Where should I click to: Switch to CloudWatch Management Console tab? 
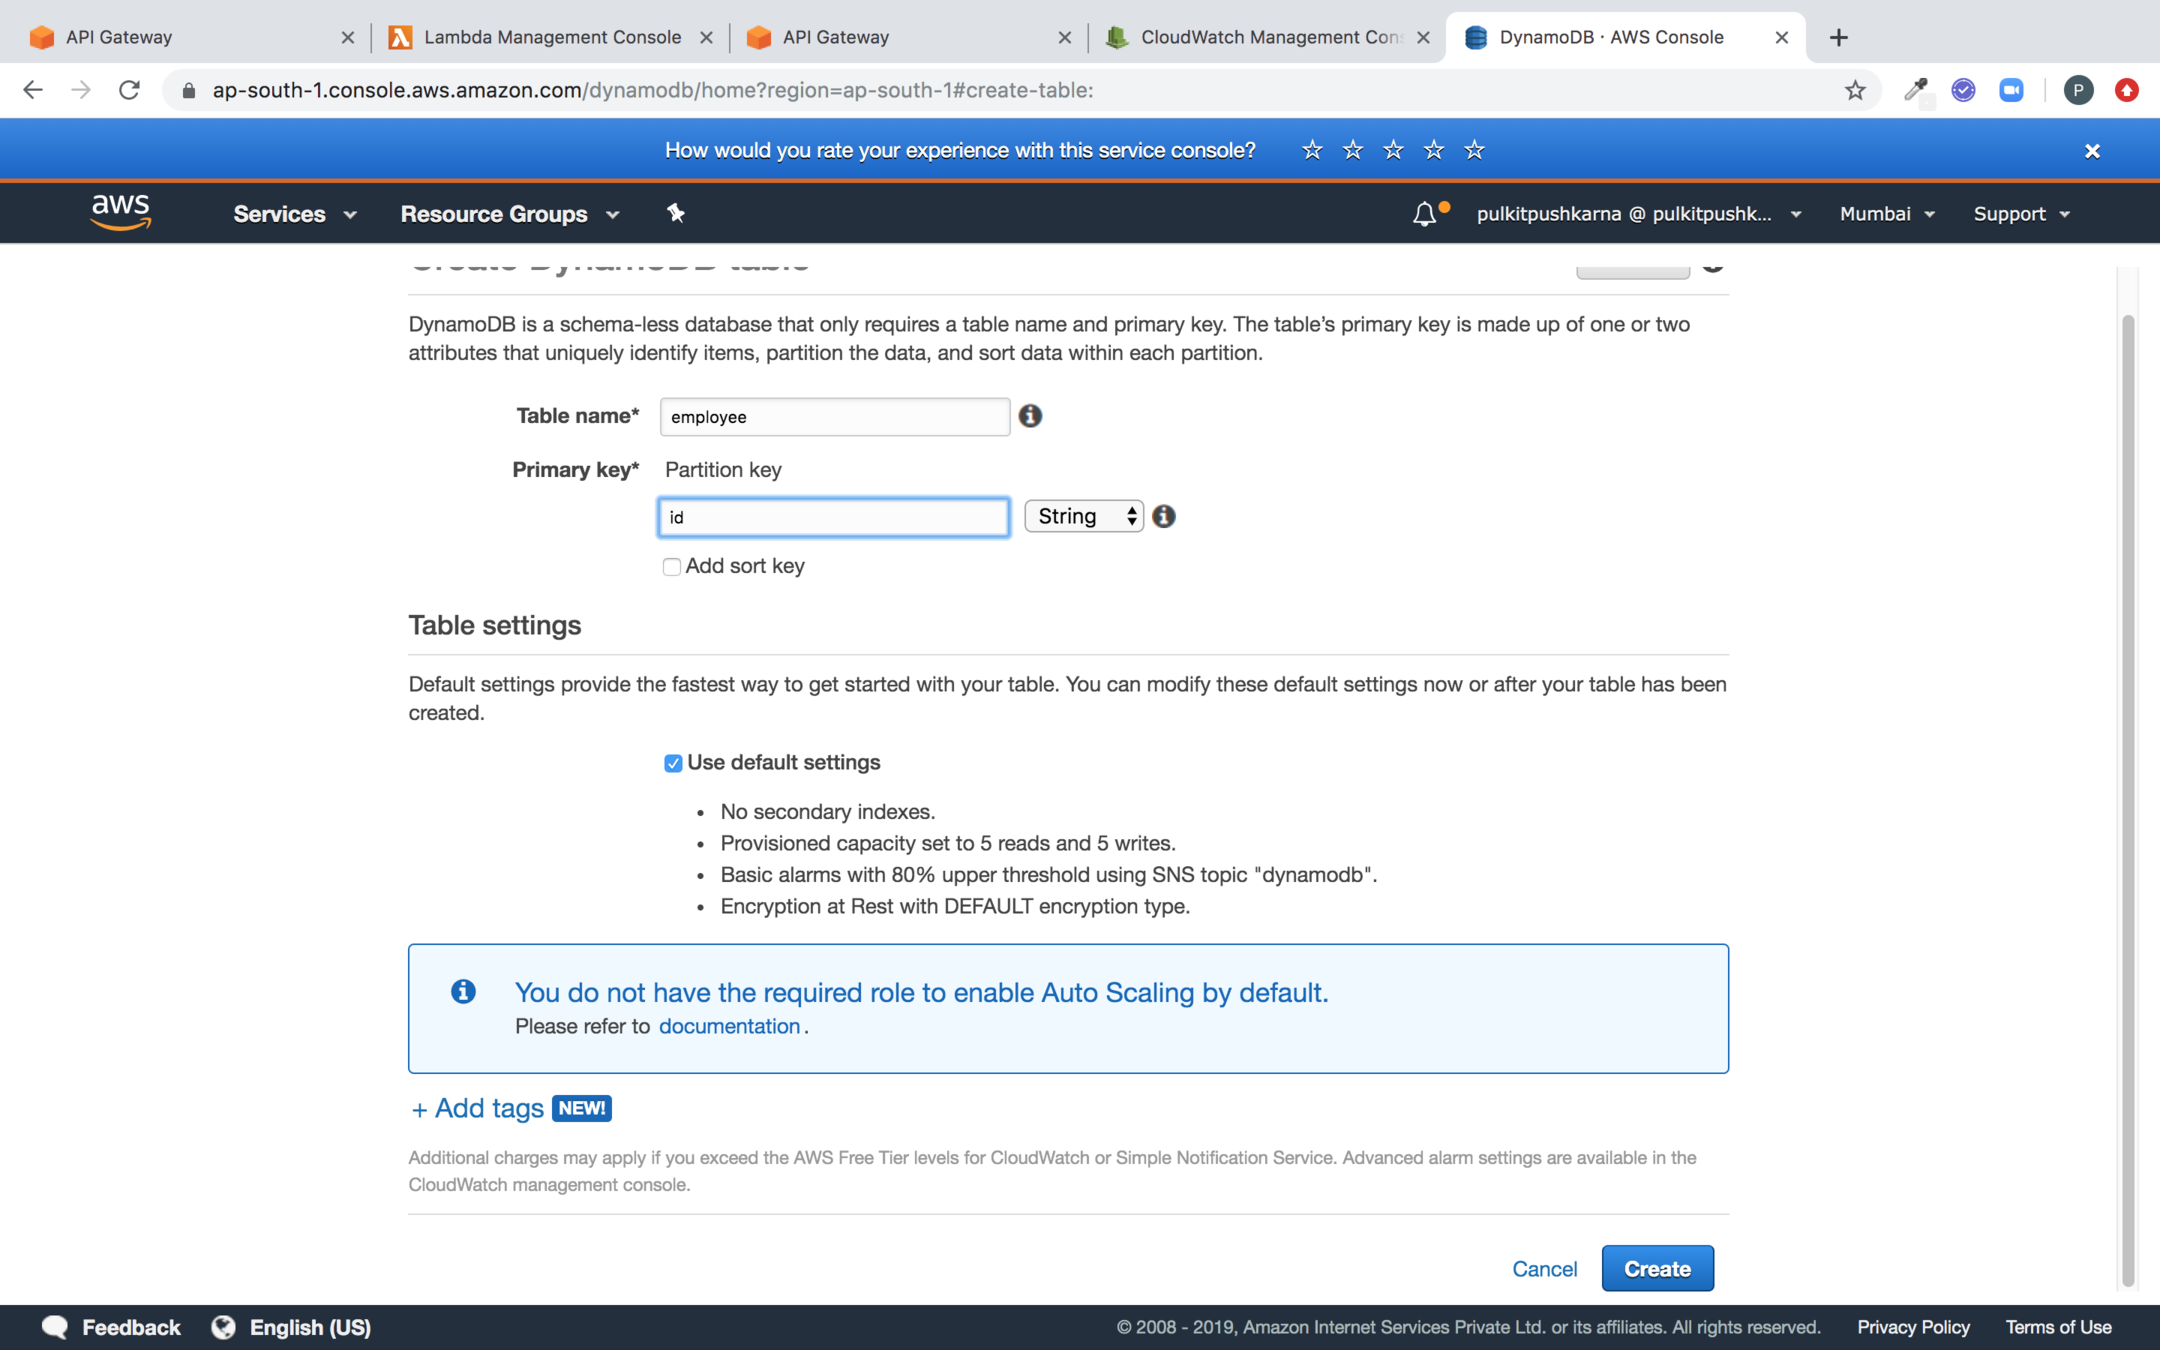click(1268, 37)
